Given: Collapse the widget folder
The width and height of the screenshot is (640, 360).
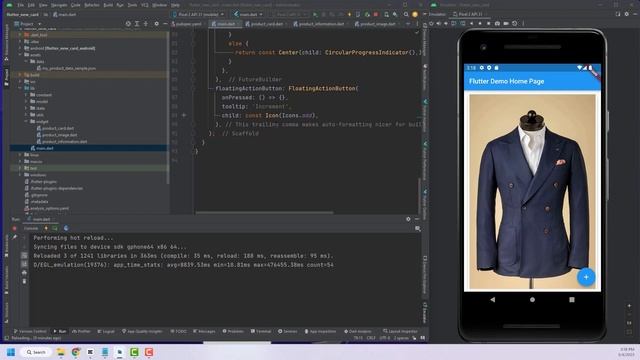Looking at the screenshot, I should (x=27, y=121).
